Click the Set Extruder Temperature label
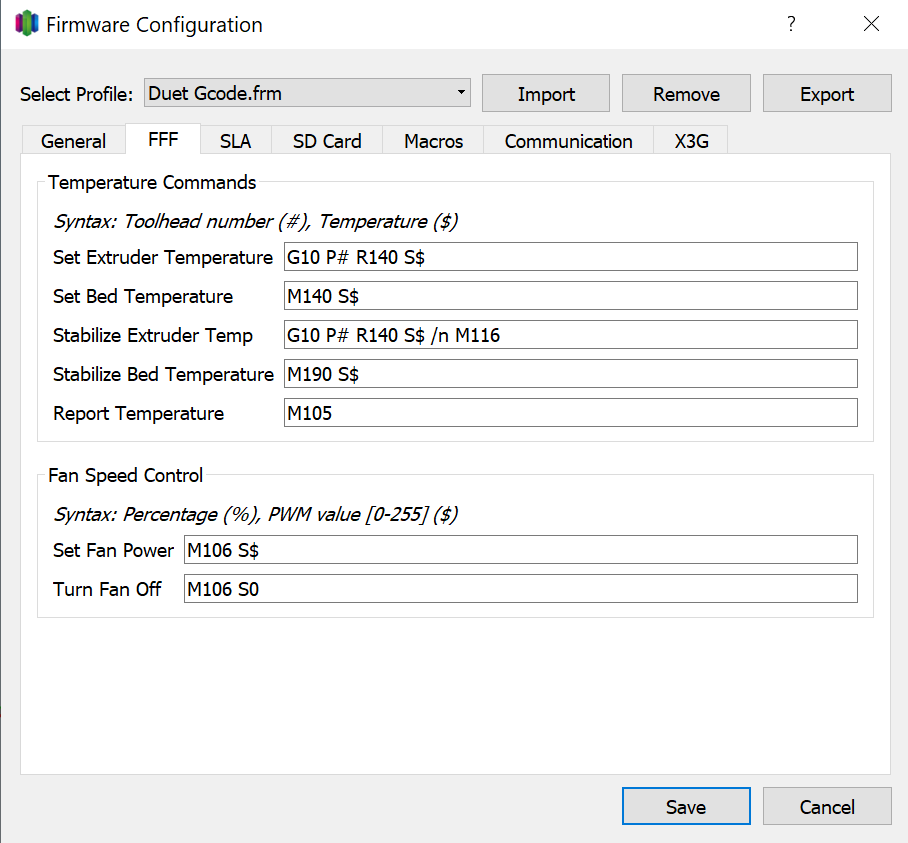908x843 pixels. (x=163, y=257)
